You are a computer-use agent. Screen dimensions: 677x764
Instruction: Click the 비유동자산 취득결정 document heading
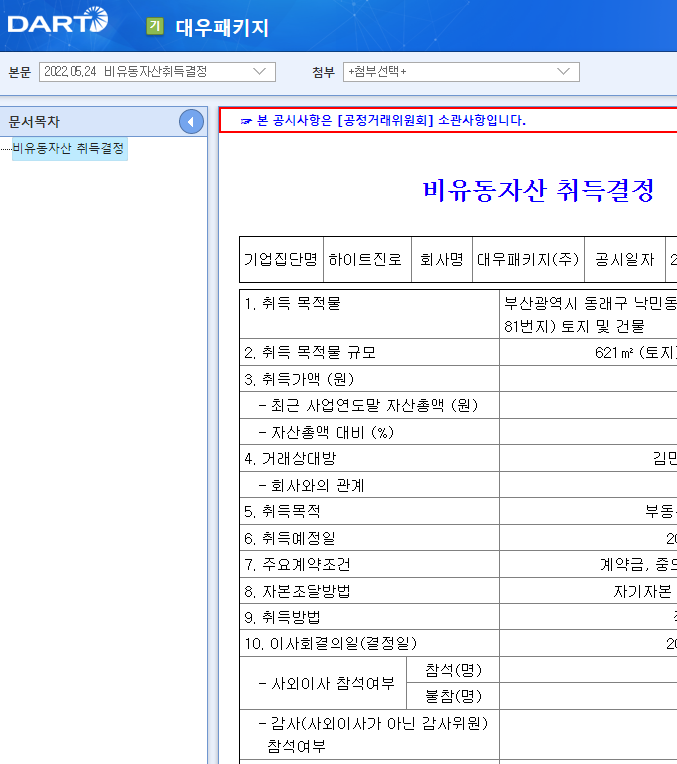click(538, 190)
